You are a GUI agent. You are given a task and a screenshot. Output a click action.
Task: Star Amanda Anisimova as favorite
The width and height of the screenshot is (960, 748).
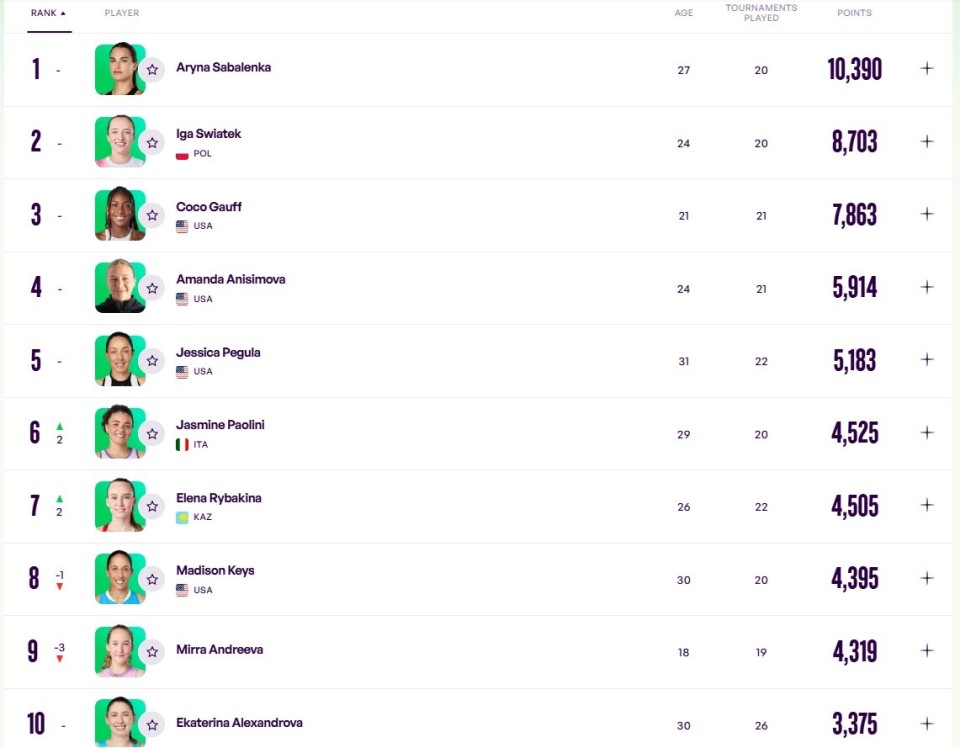click(x=152, y=288)
